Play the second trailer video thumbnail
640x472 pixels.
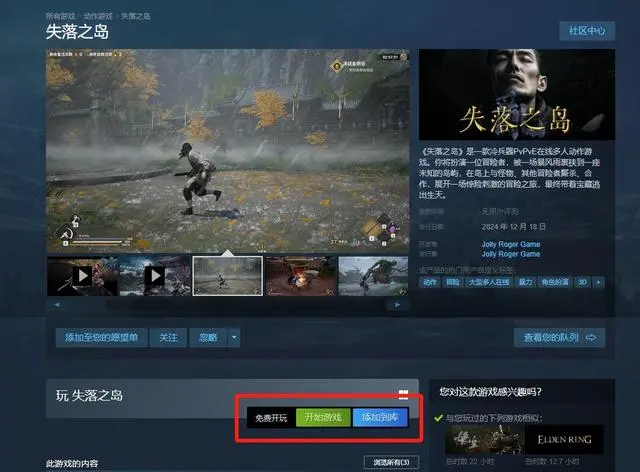tap(155, 276)
